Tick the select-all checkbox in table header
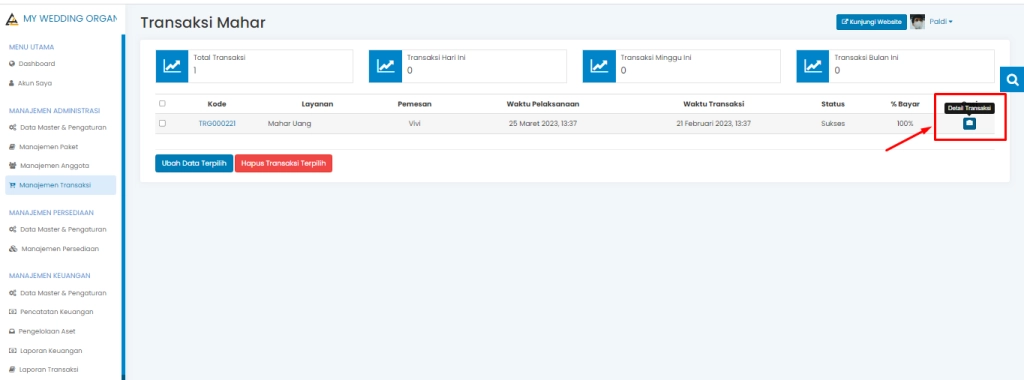This screenshot has height=380, width=1024. (x=163, y=104)
